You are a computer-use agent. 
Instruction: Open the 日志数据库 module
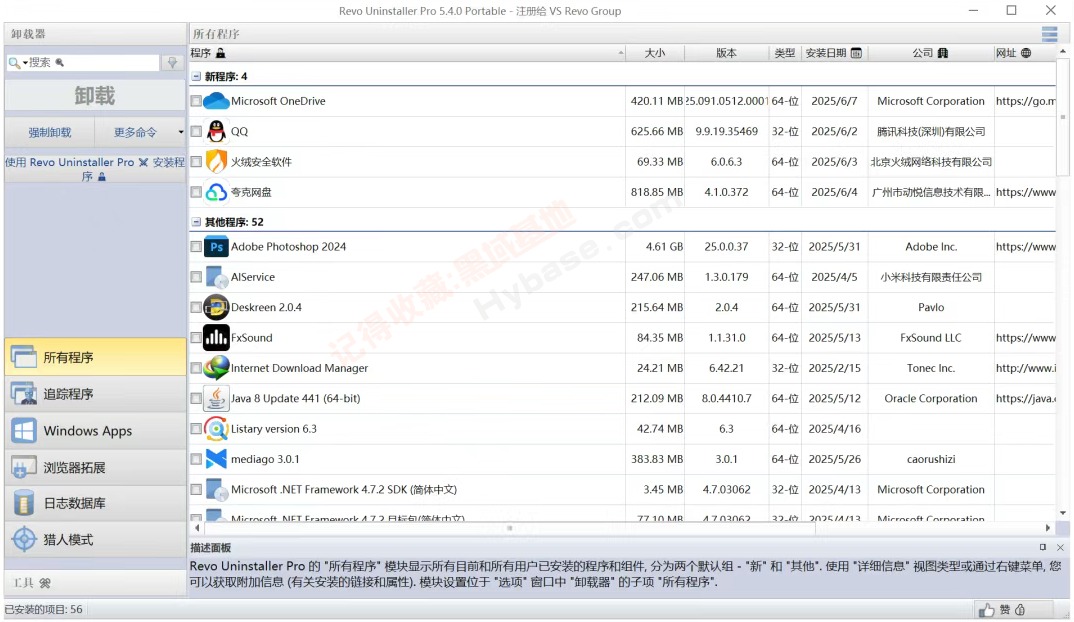pyautogui.click(x=95, y=503)
